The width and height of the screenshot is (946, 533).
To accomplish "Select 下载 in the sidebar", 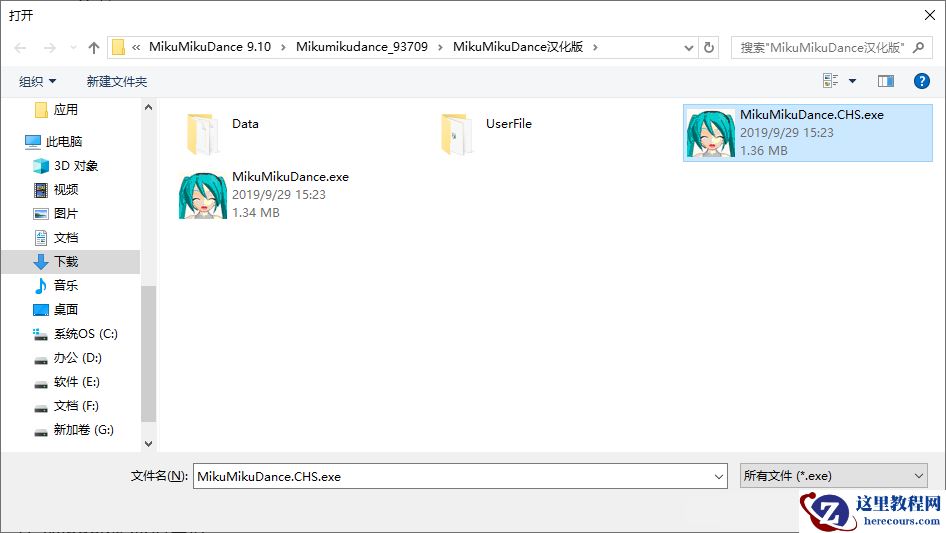I will (70, 261).
